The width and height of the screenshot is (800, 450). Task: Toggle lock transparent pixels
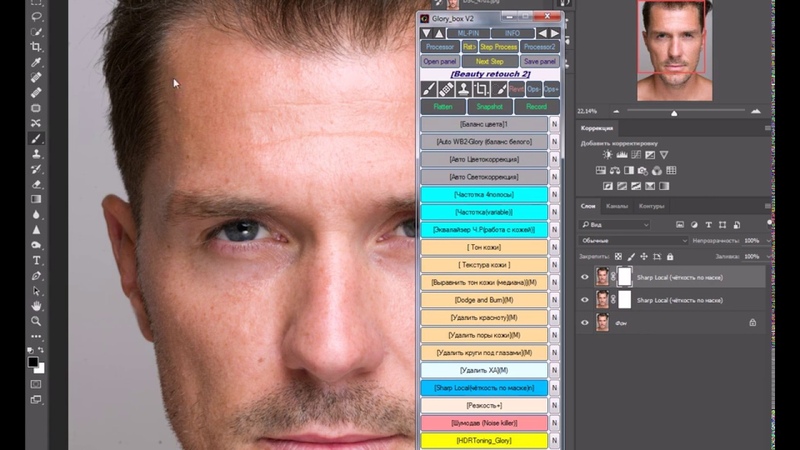pyautogui.click(x=618, y=257)
